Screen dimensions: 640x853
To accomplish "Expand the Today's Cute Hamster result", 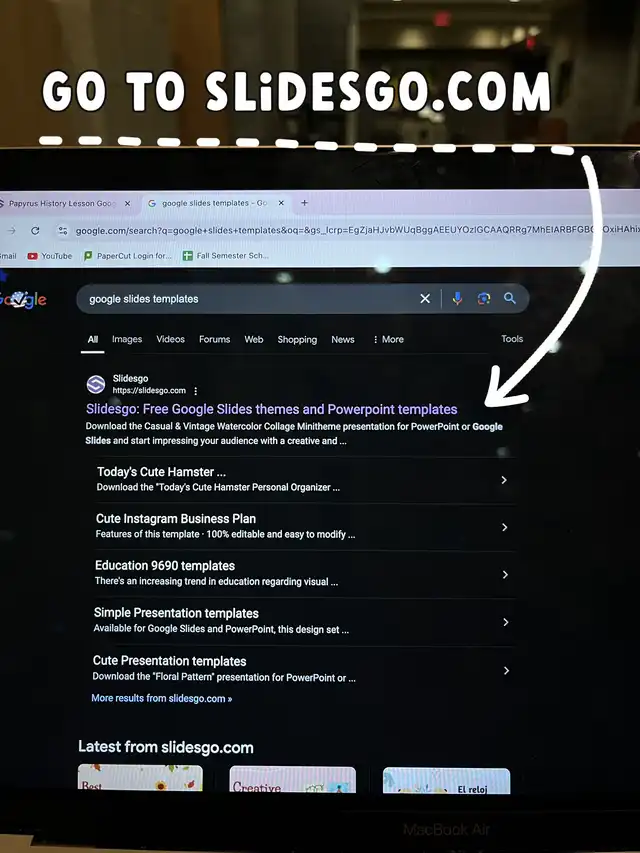I will pos(305,479).
